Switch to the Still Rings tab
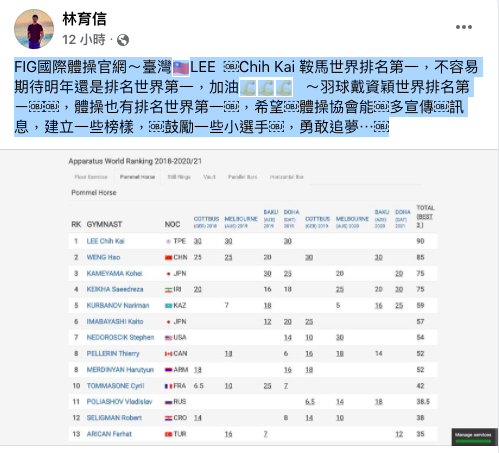The width and height of the screenshot is (499, 453). tap(179, 177)
